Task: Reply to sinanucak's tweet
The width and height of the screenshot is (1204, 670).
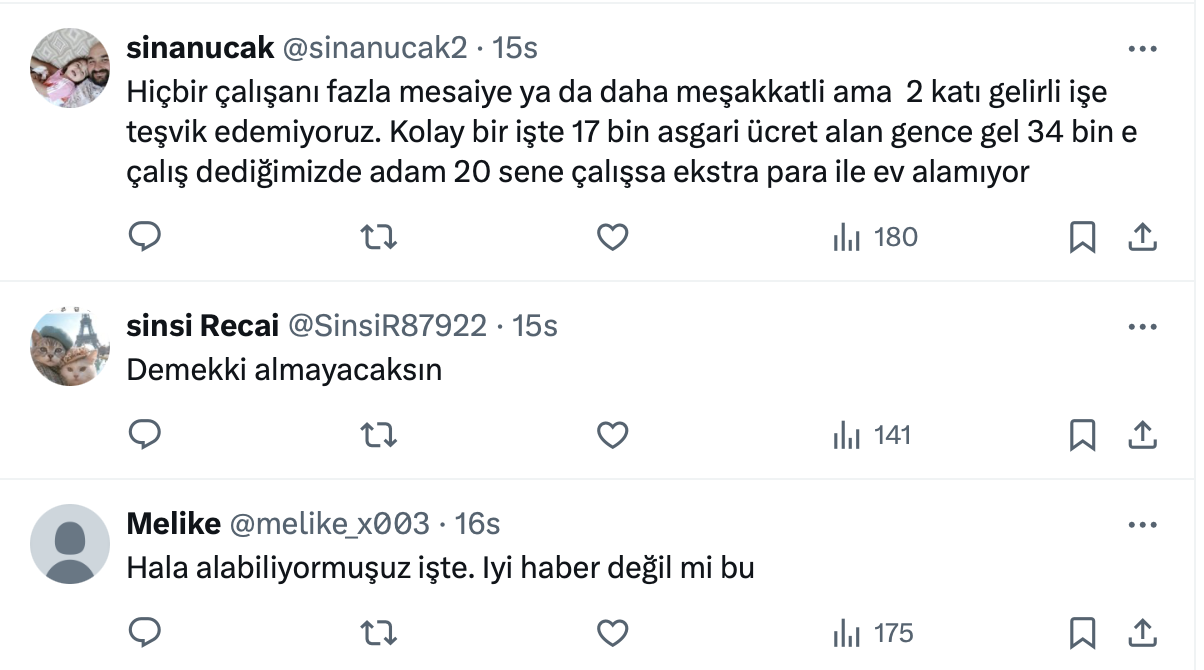Action: [146, 237]
